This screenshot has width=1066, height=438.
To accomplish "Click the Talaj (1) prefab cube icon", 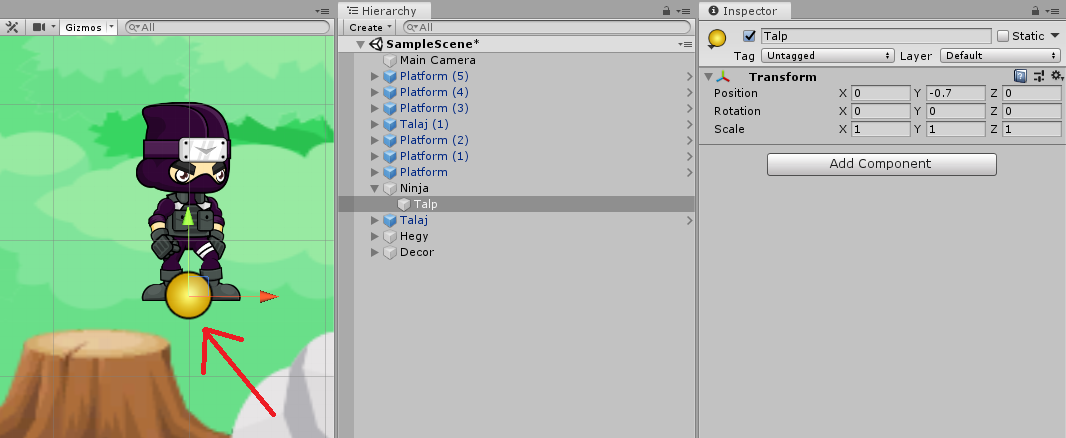I will click(390, 124).
